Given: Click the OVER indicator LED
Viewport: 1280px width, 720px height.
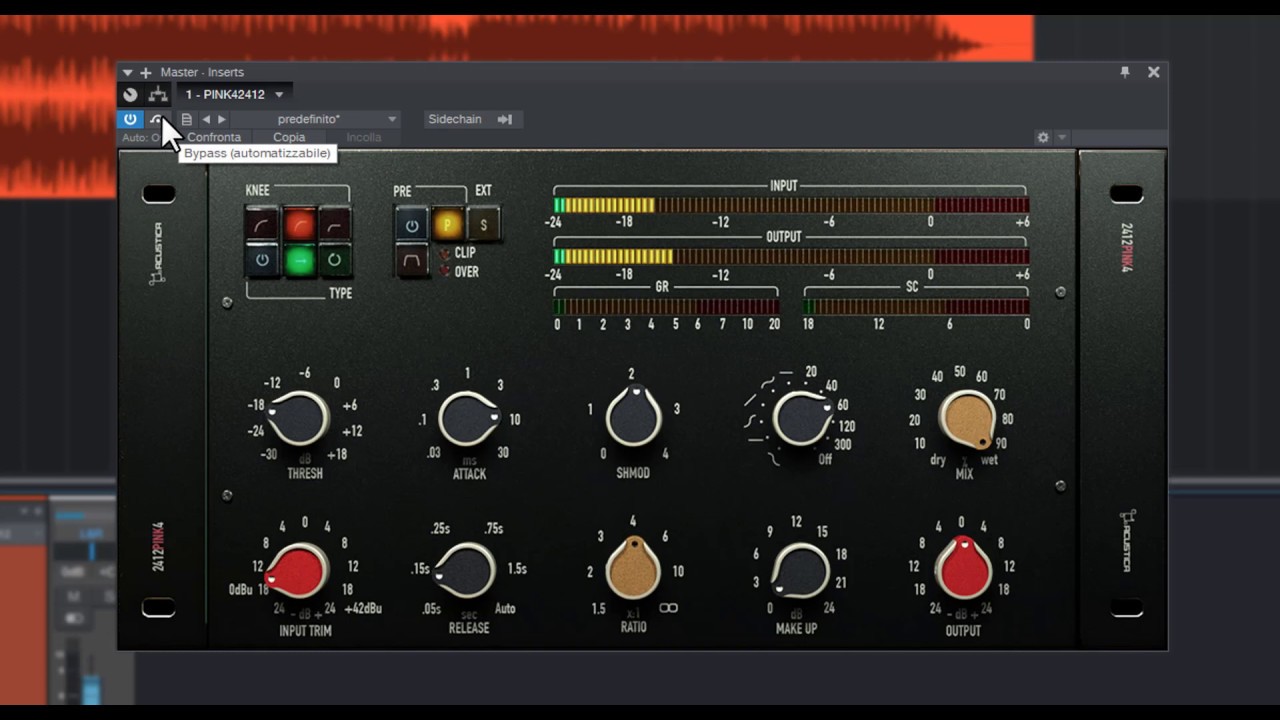Looking at the screenshot, I should coord(445,272).
